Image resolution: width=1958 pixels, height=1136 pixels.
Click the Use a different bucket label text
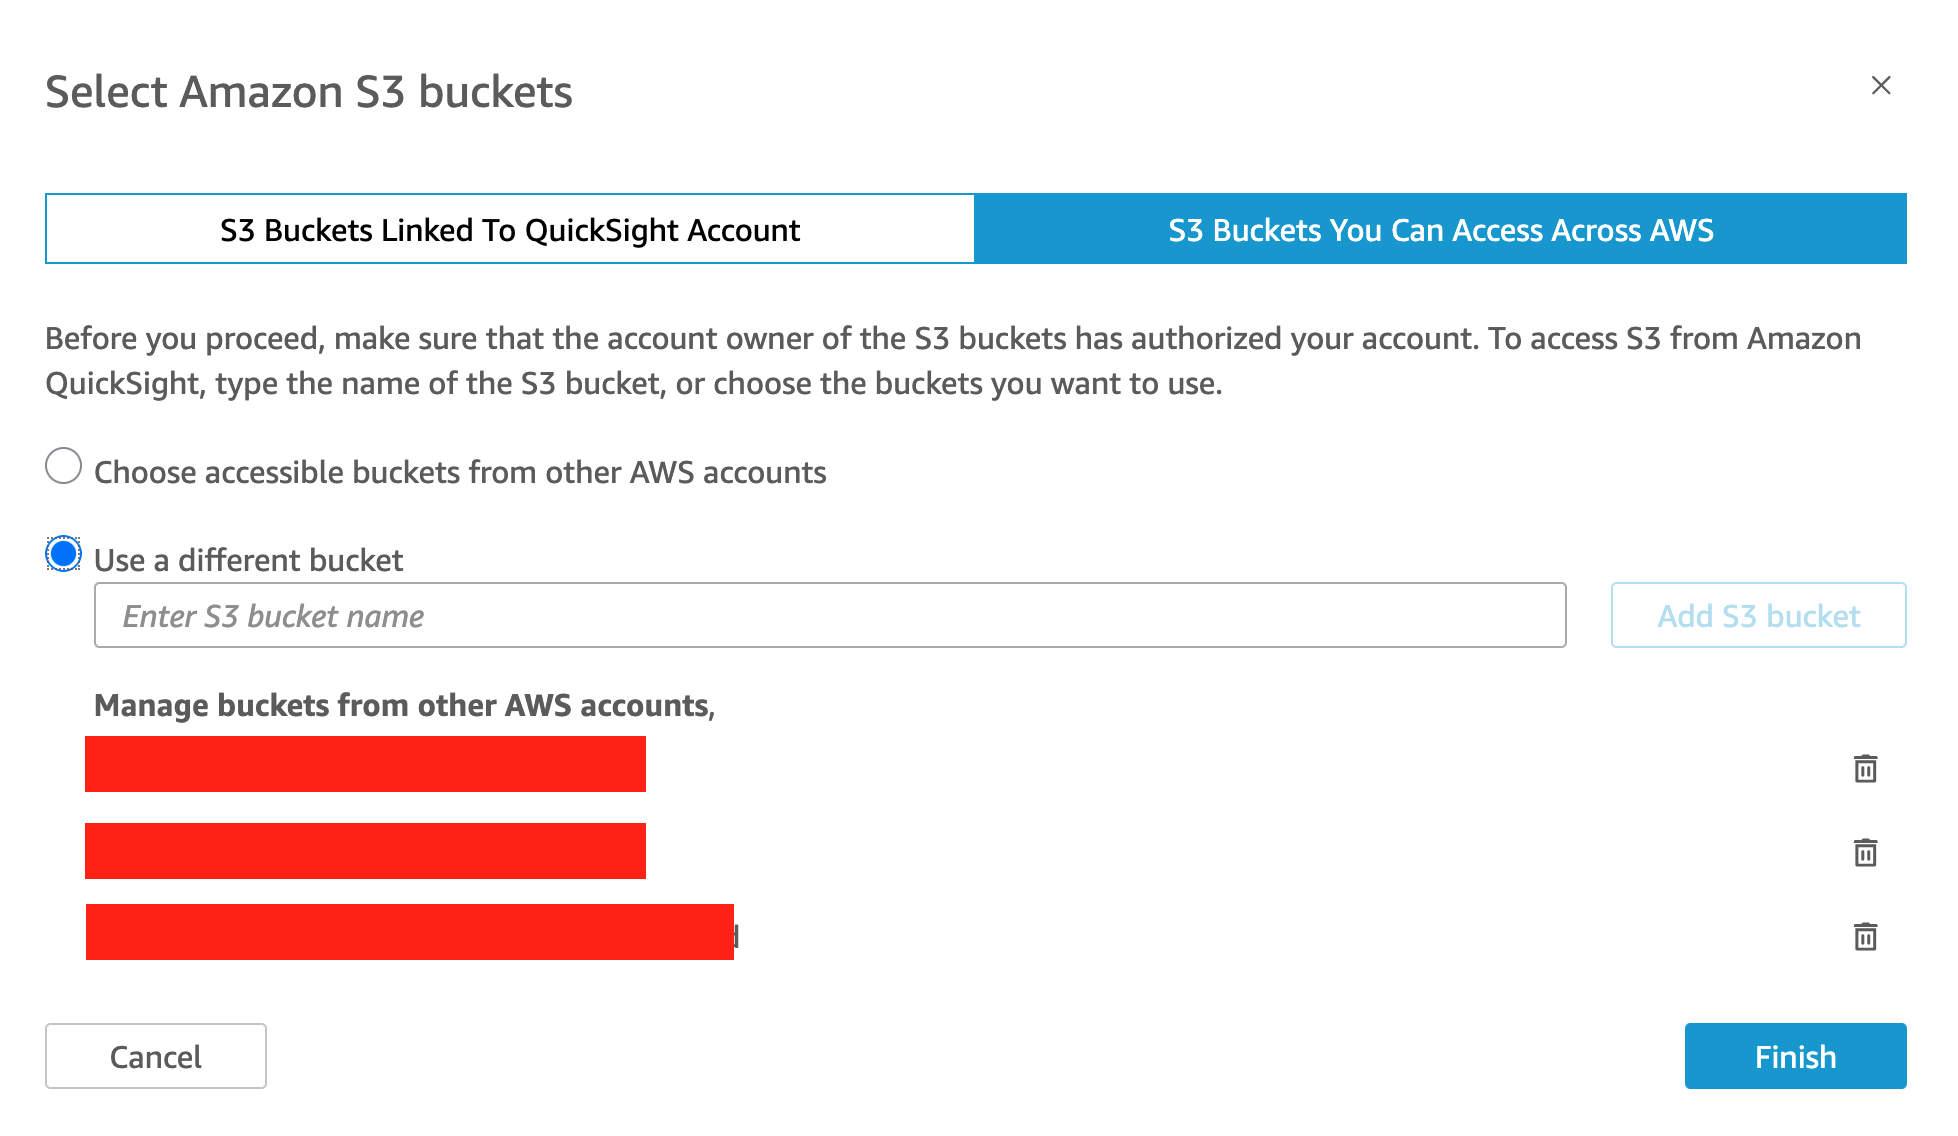249,560
